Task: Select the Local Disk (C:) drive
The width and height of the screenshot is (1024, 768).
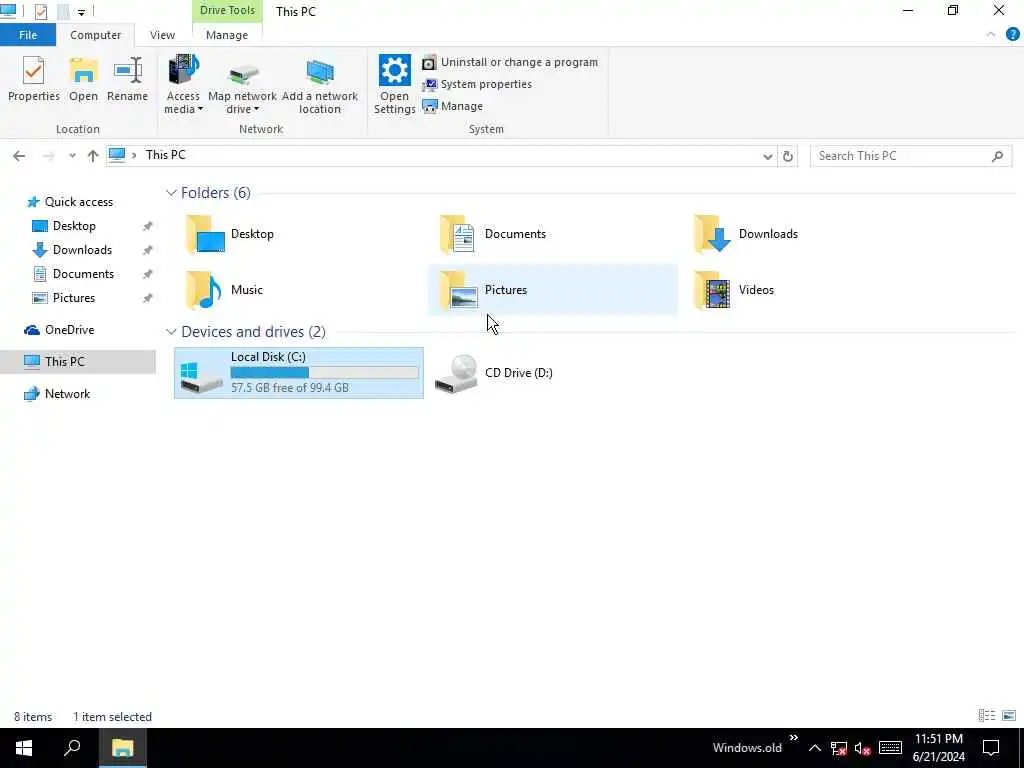Action: (298, 373)
